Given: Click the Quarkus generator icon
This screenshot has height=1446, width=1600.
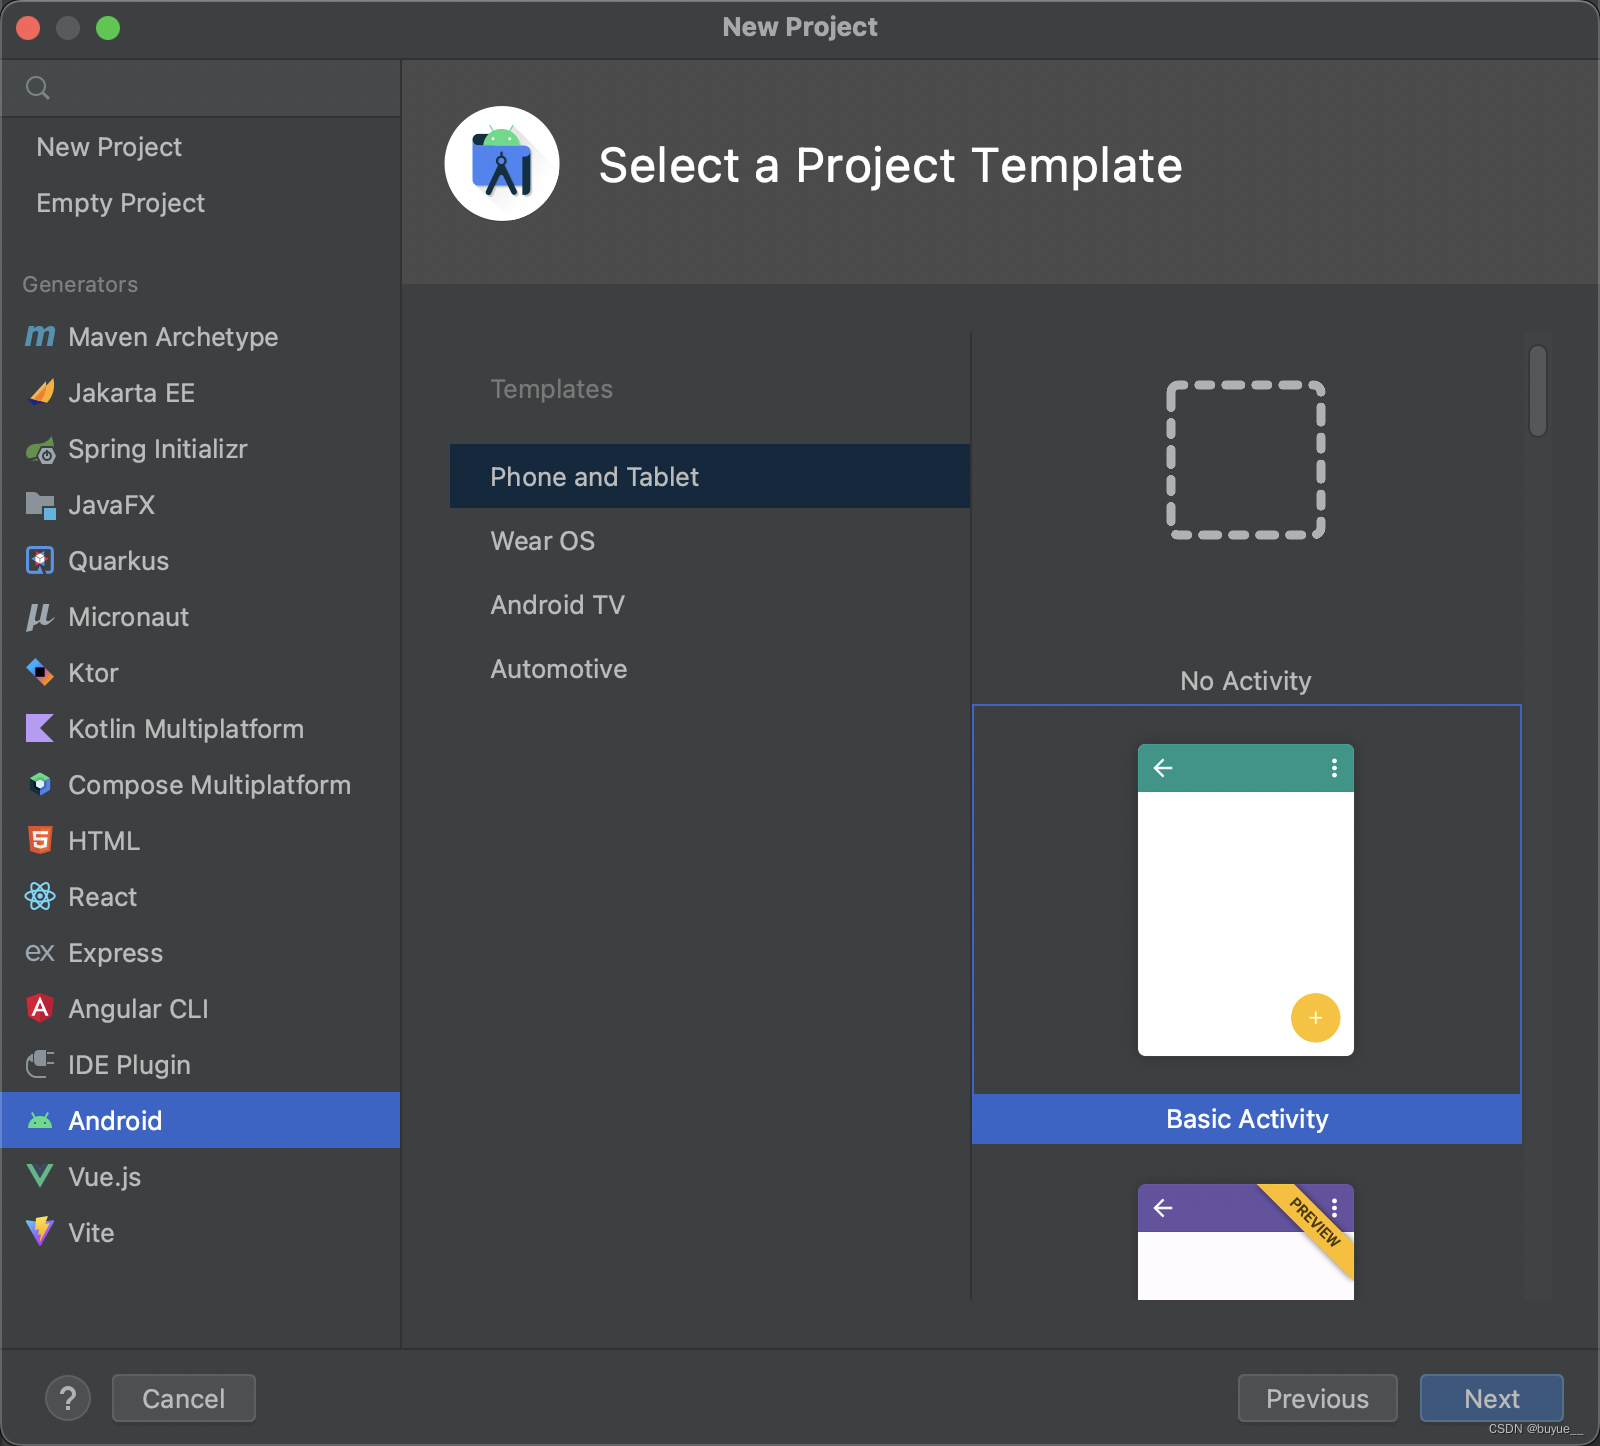Looking at the screenshot, I should click(x=40, y=561).
